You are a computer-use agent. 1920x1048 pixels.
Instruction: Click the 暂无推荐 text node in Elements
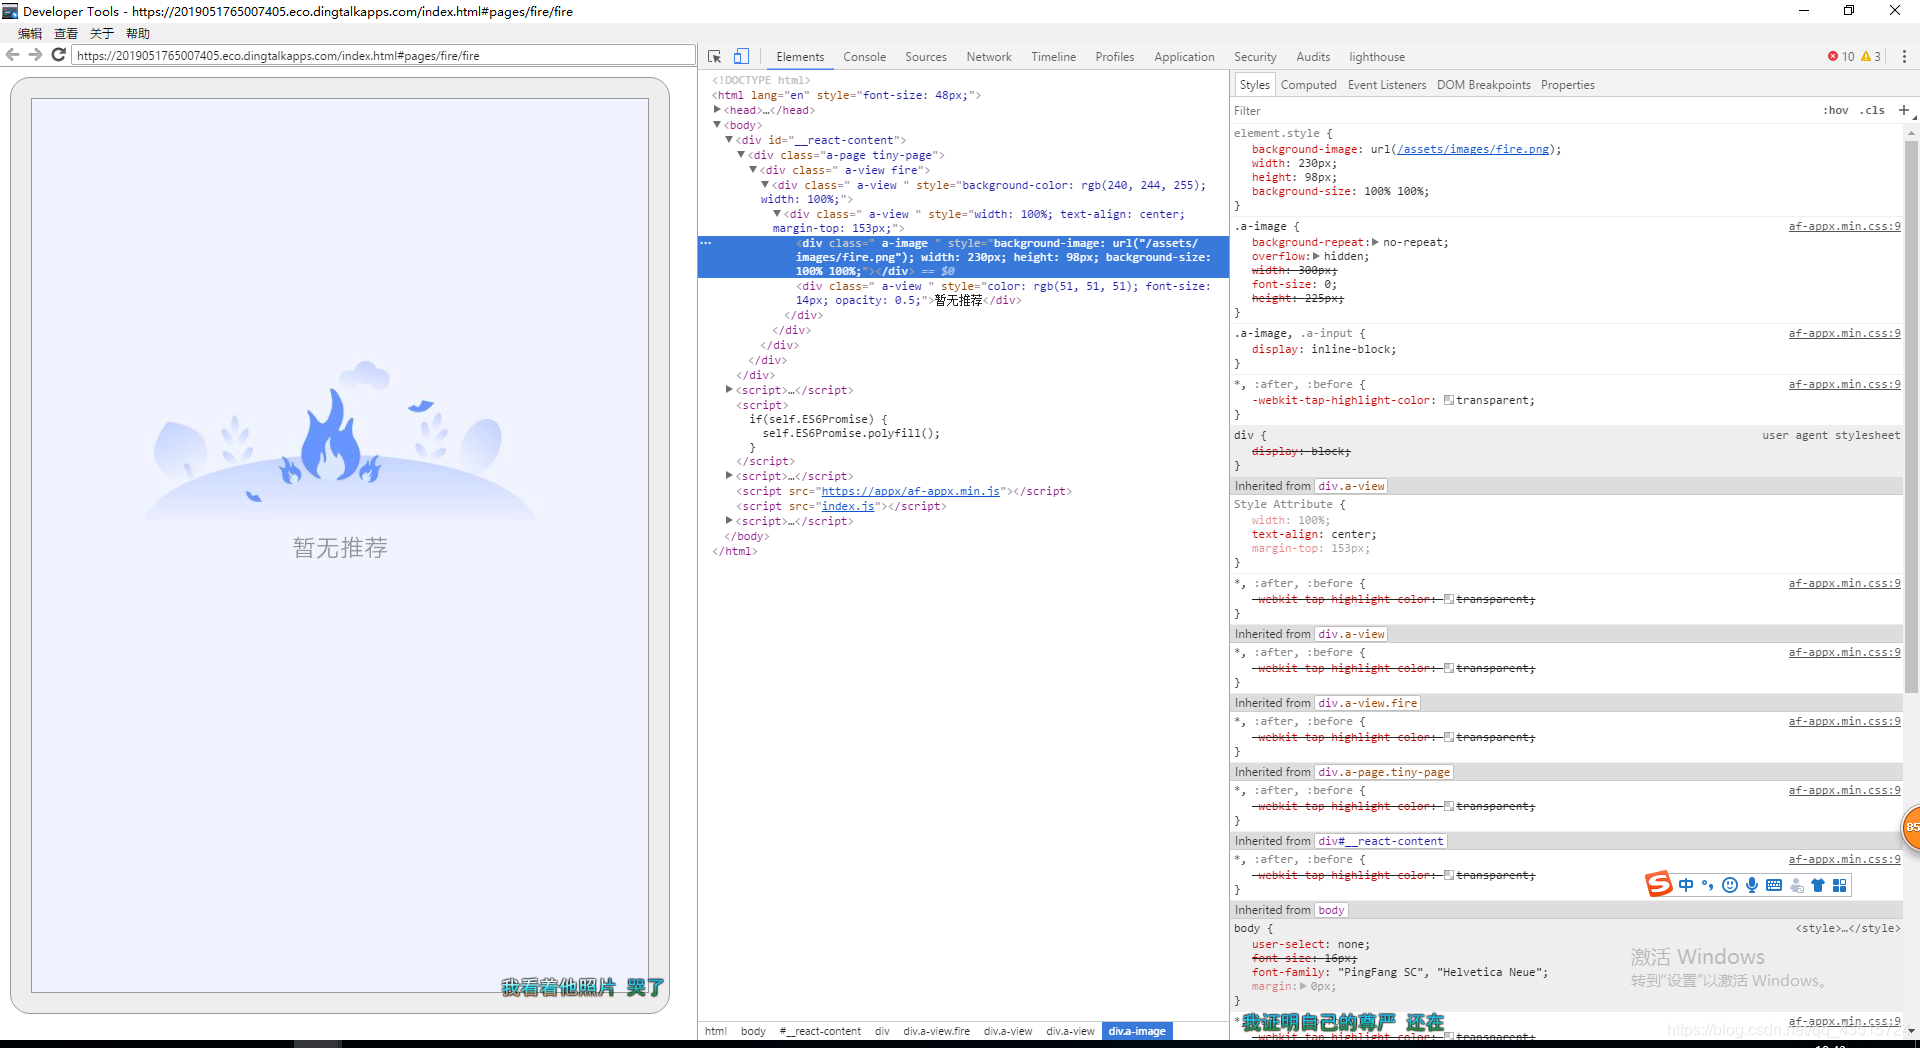coord(958,300)
